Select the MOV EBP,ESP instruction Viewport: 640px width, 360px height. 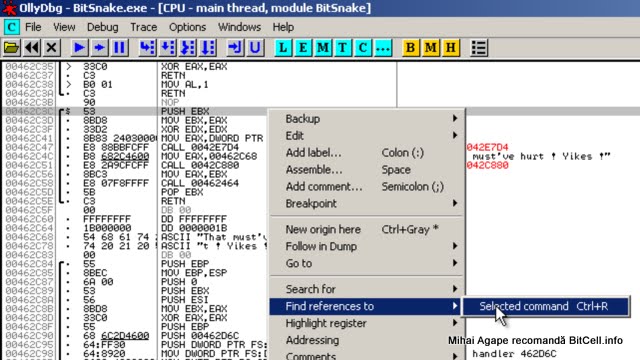pos(194,273)
